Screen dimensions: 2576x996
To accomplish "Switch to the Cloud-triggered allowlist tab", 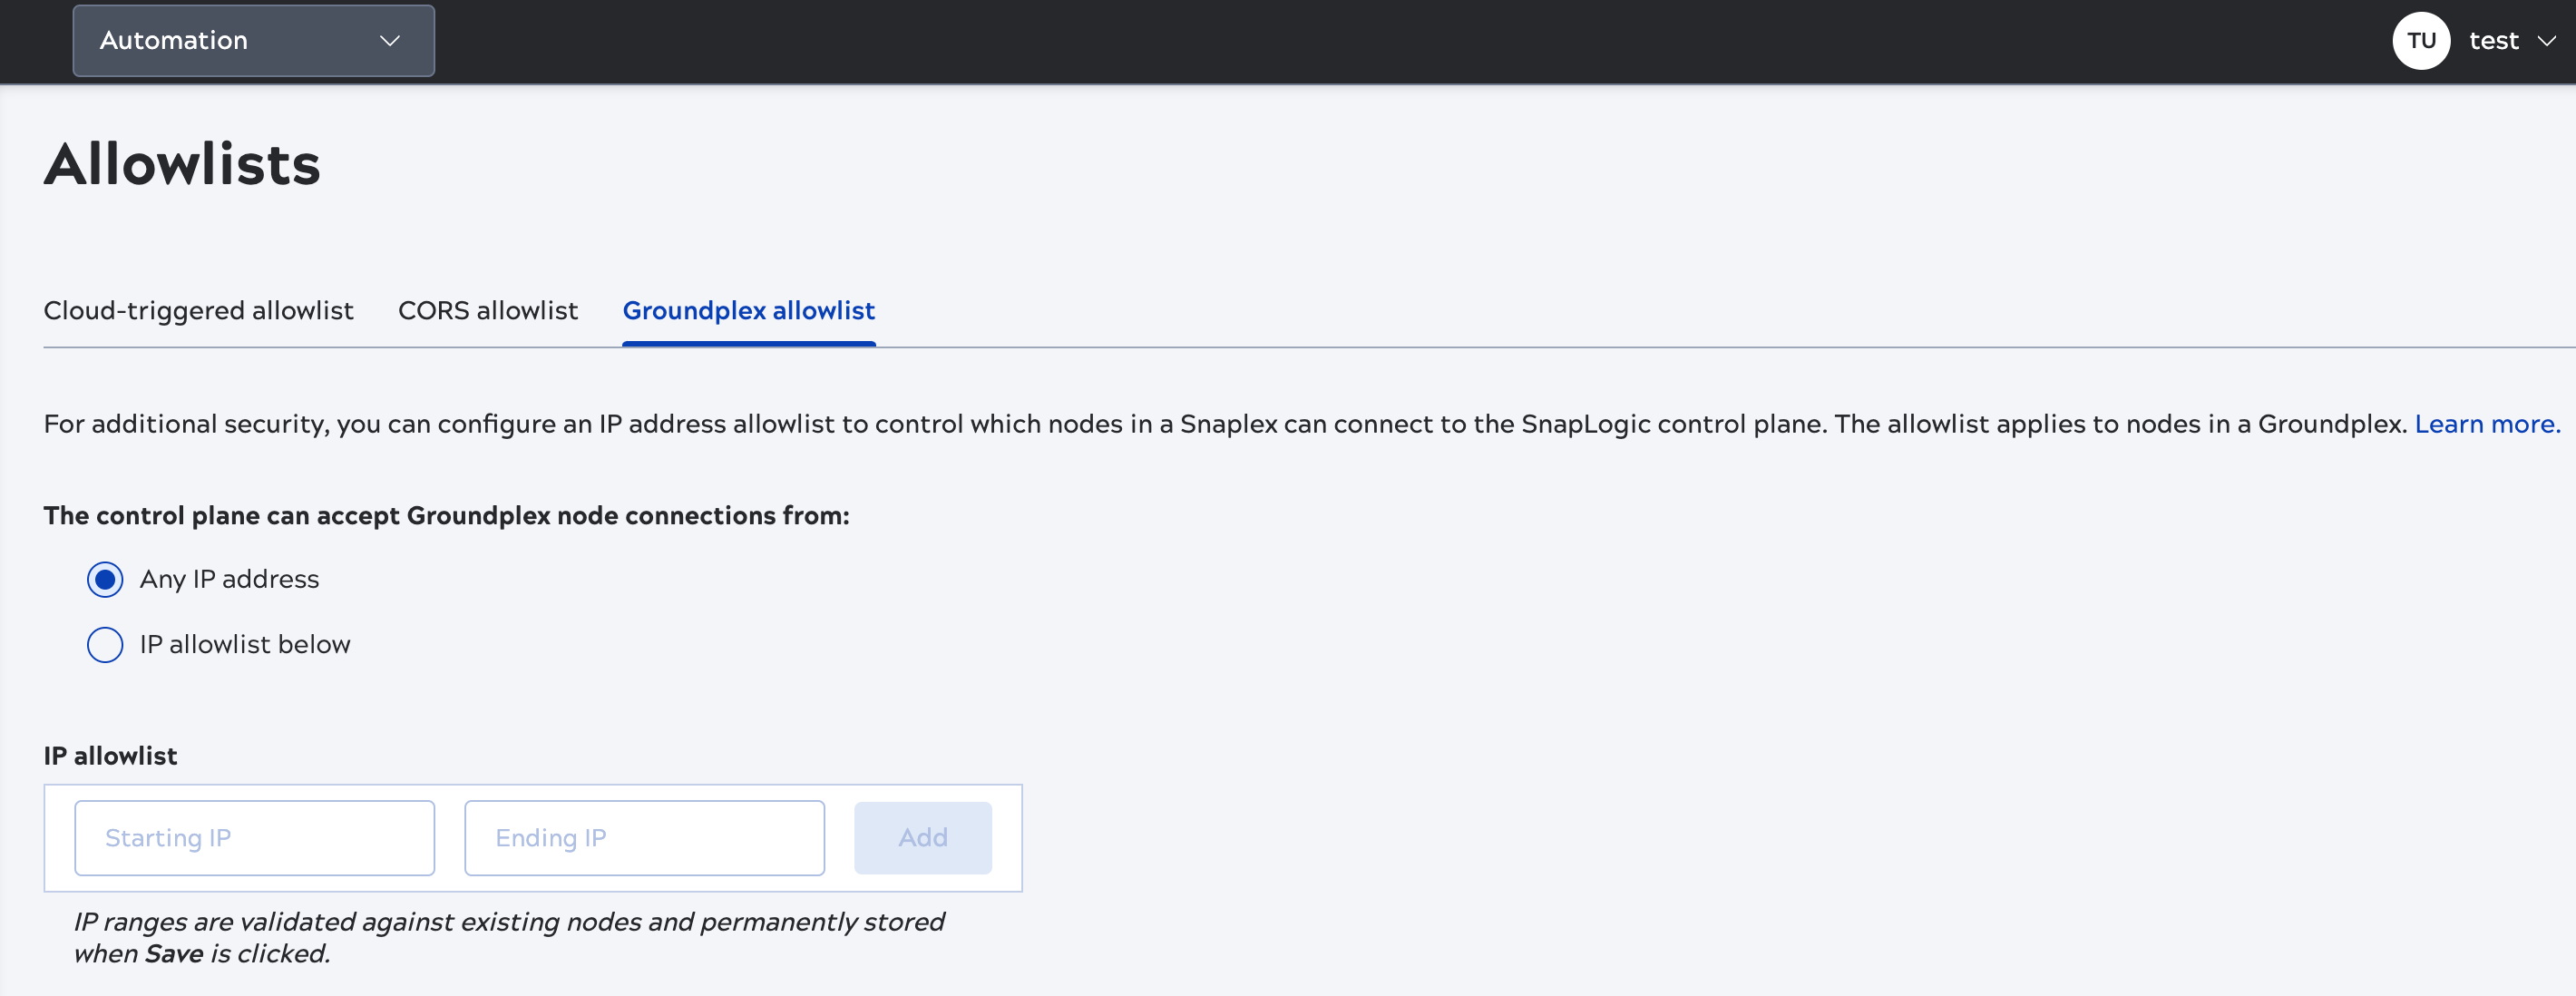I will pyautogui.click(x=198, y=311).
